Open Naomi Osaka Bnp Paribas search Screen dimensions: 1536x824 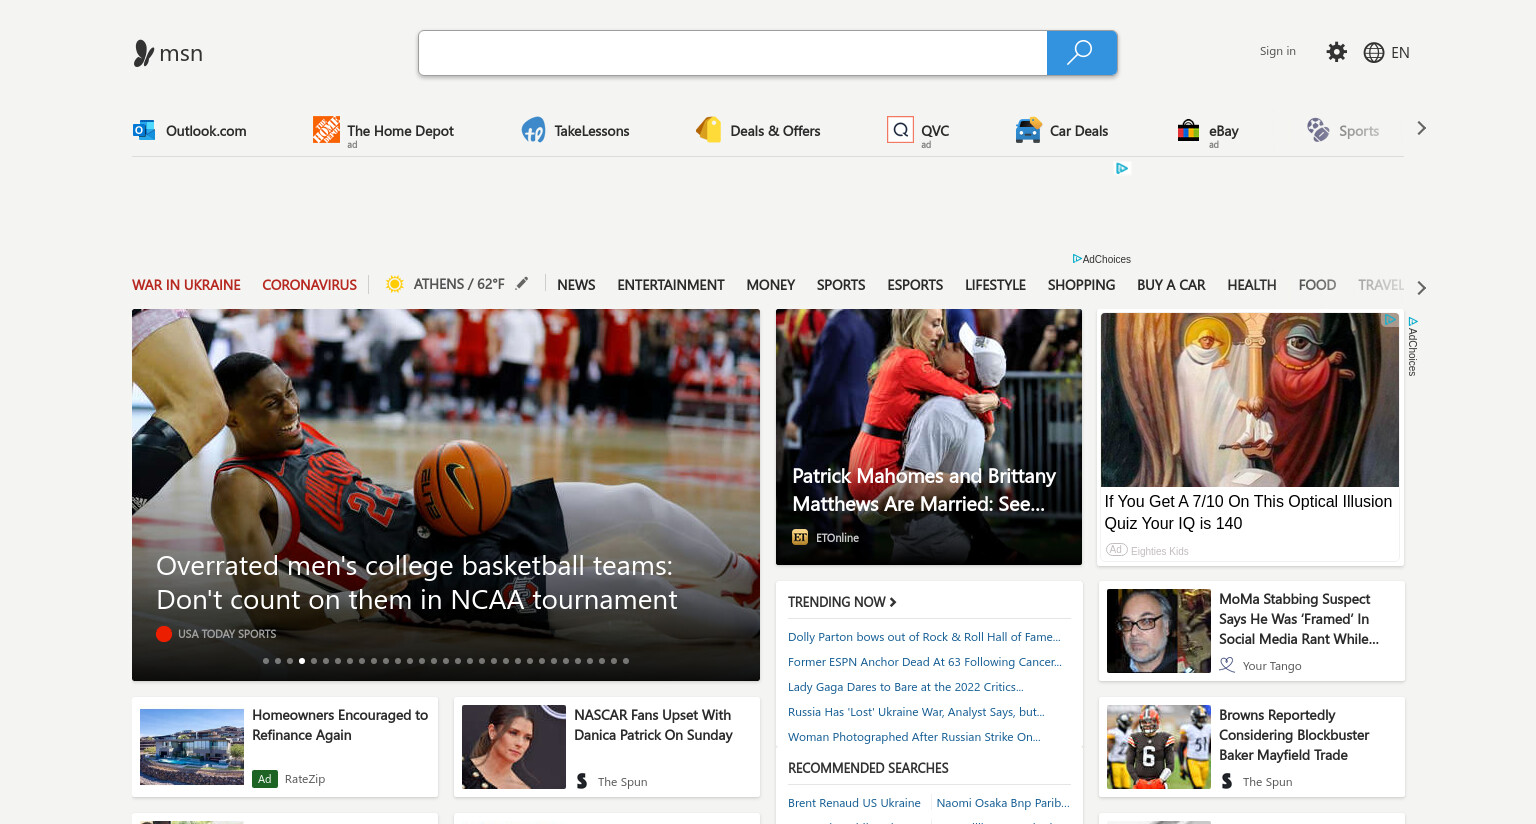1003,803
